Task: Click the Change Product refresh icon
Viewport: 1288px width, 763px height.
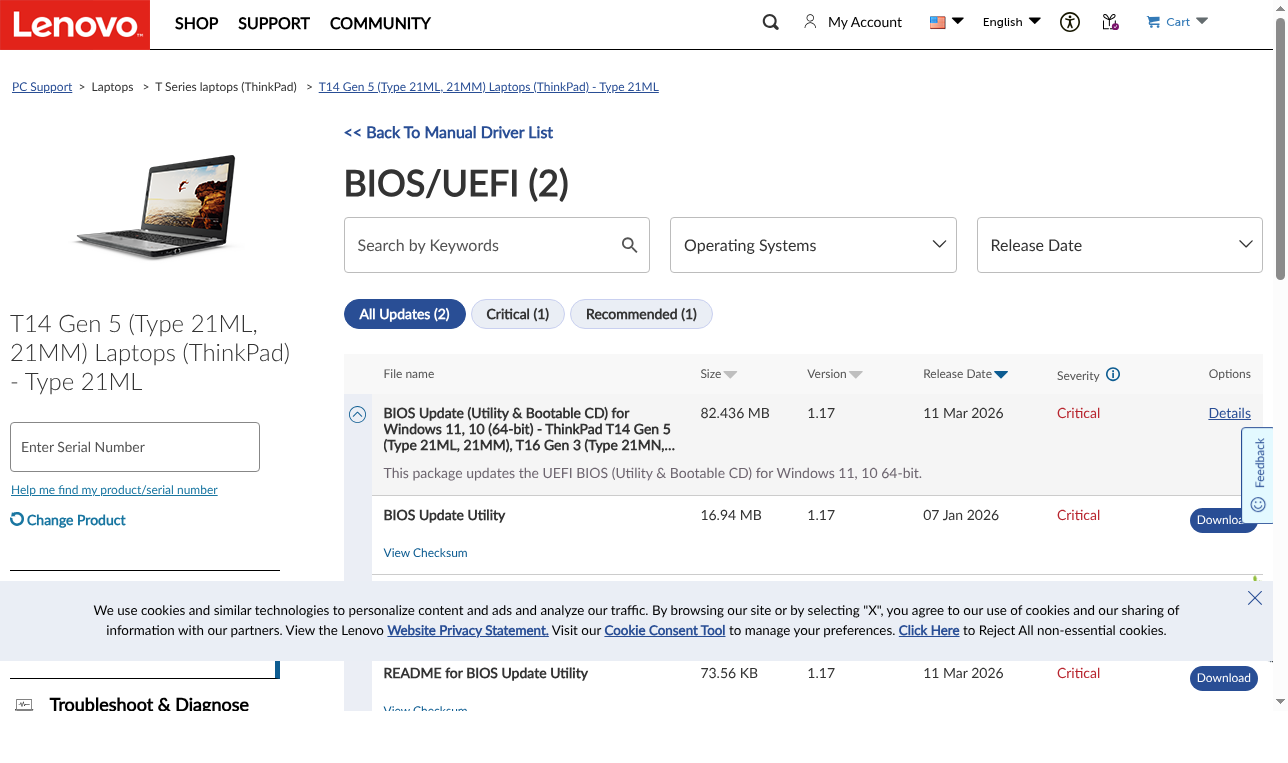Action: pos(17,519)
